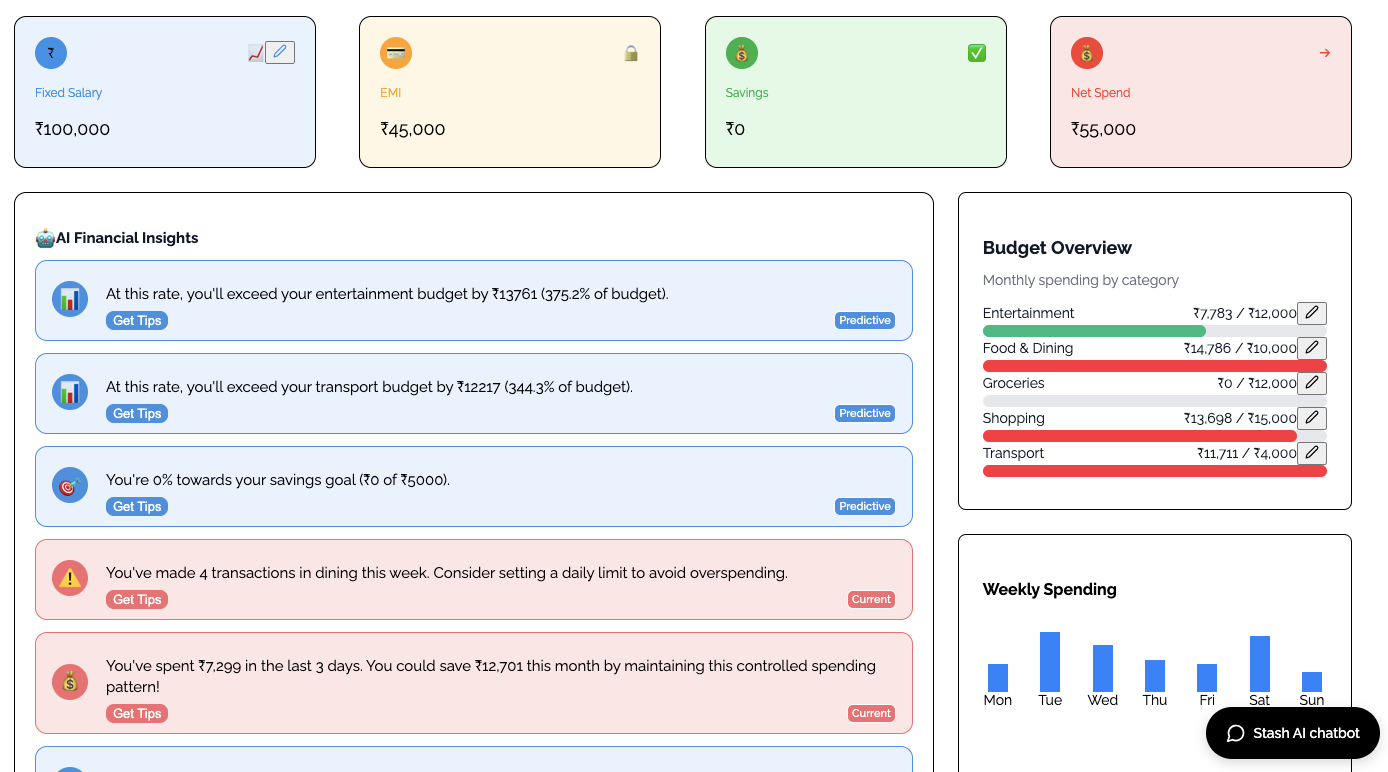This screenshot has width=1388, height=772.
Task: Click the Entertainment green progress bar
Action: point(1094,331)
